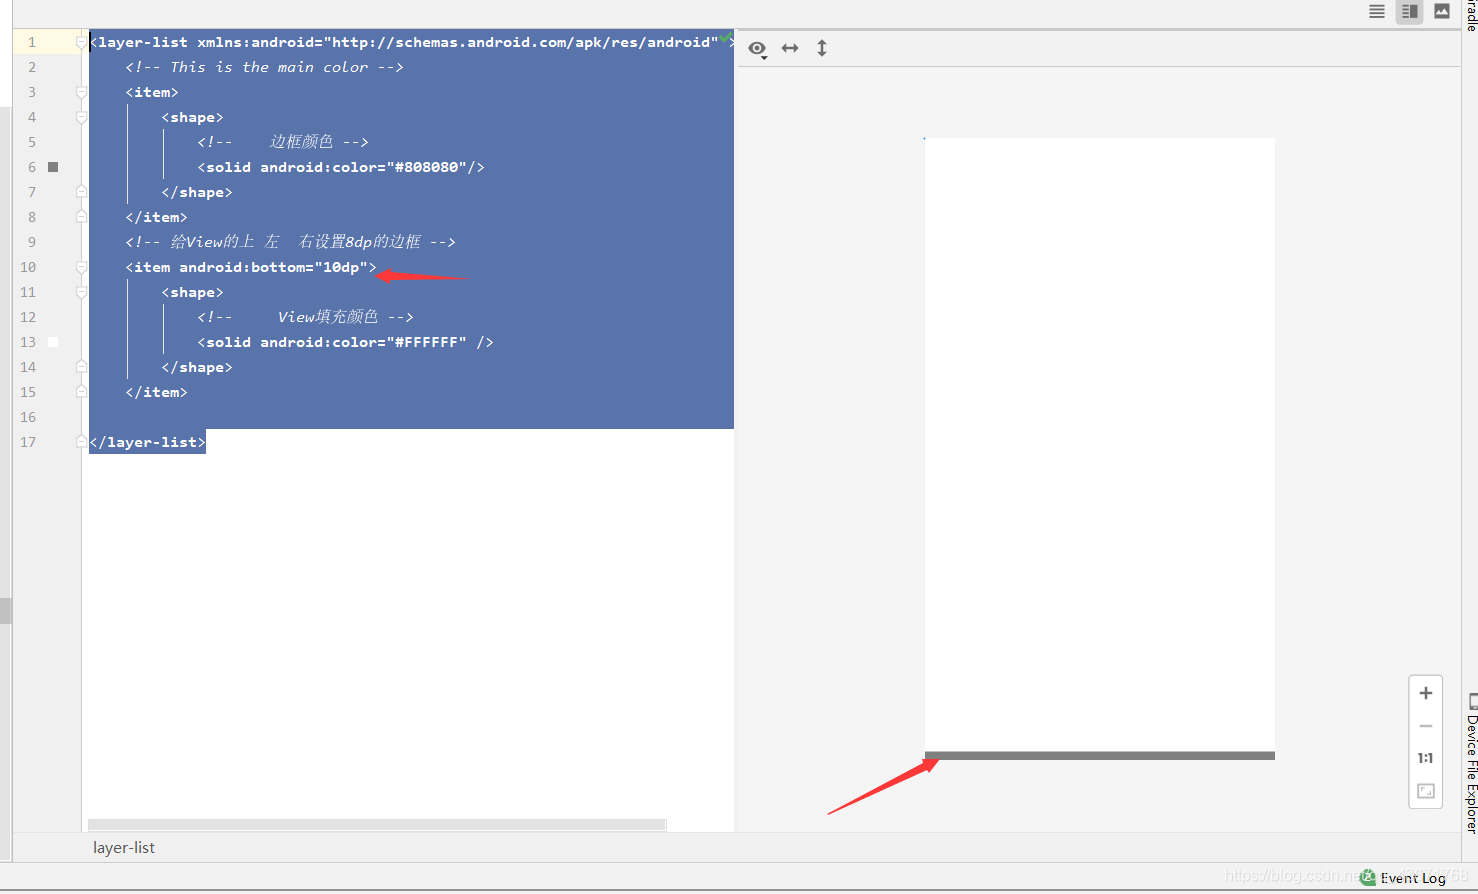Click the xmlns:android attribute on line 1
The width and height of the screenshot is (1478, 894).
(457, 42)
